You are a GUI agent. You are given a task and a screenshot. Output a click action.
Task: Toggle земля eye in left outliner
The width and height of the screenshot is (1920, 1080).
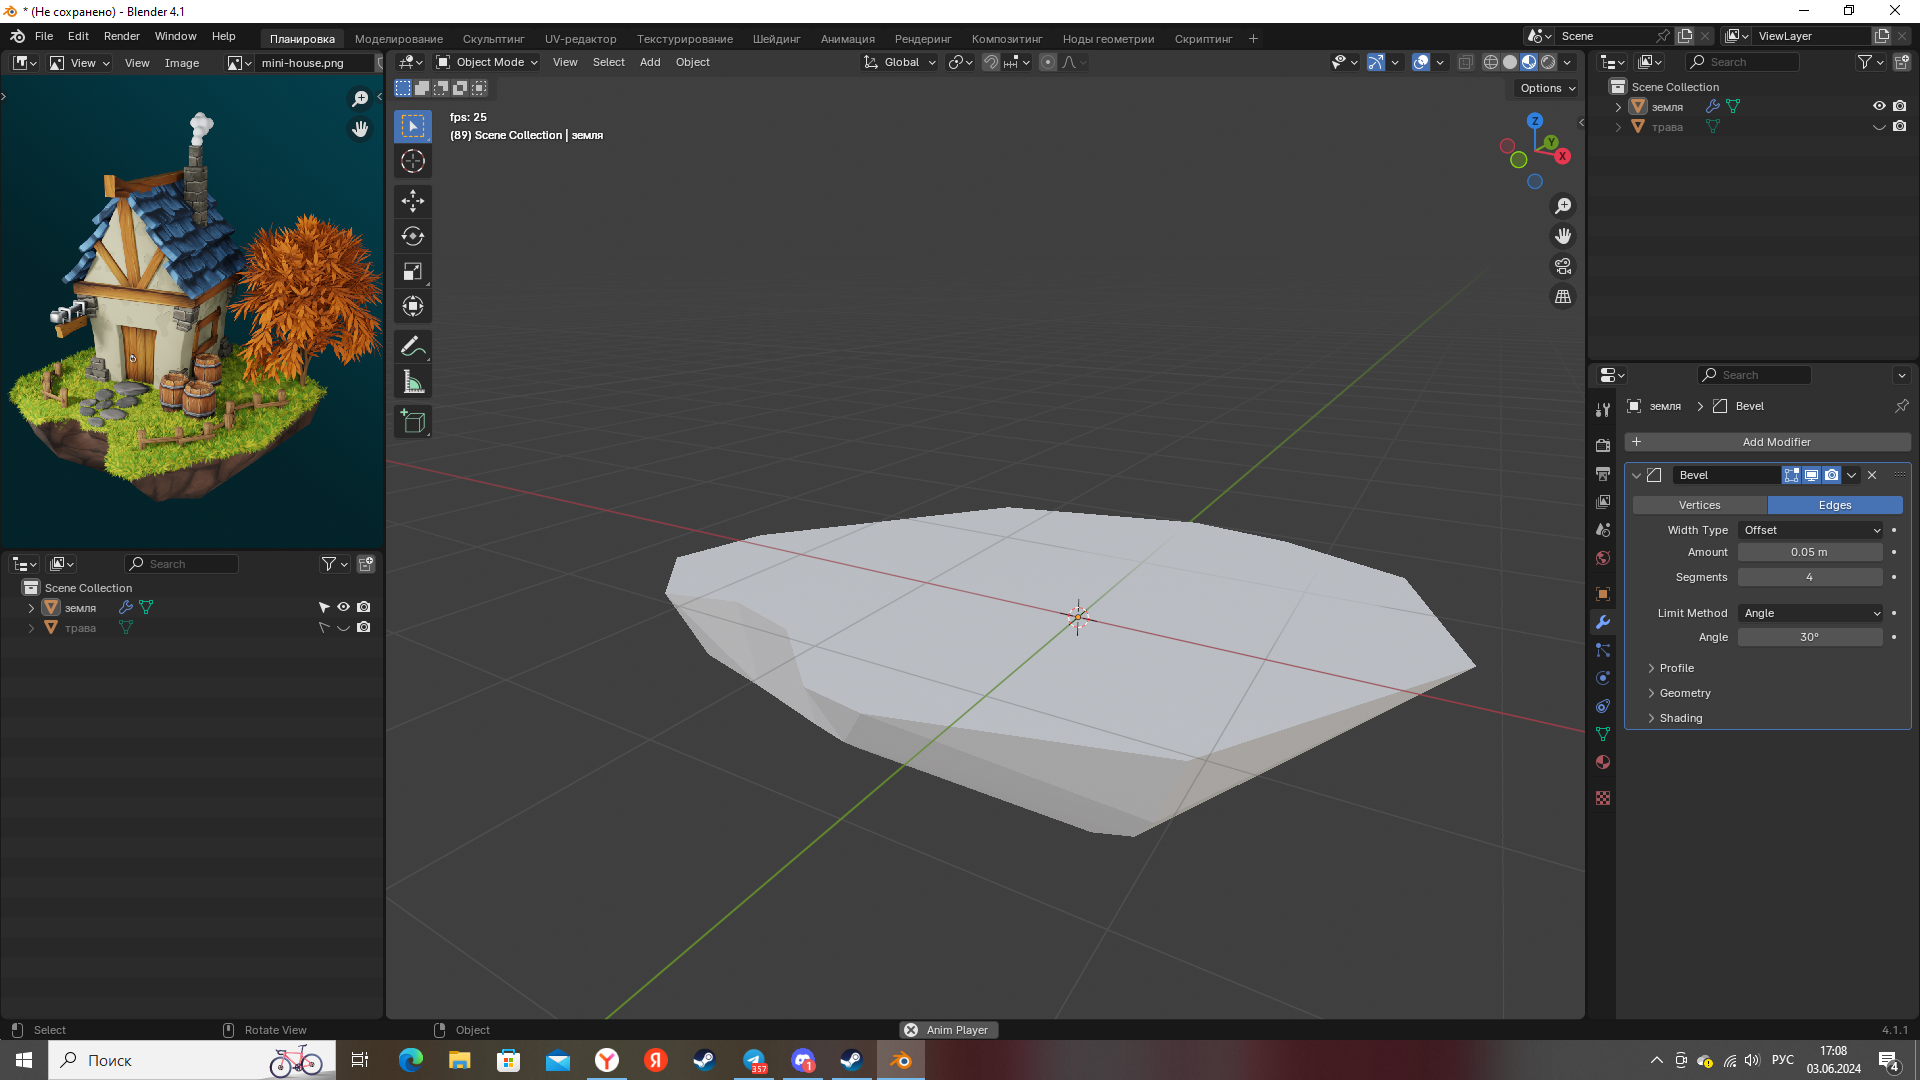pyautogui.click(x=343, y=607)
